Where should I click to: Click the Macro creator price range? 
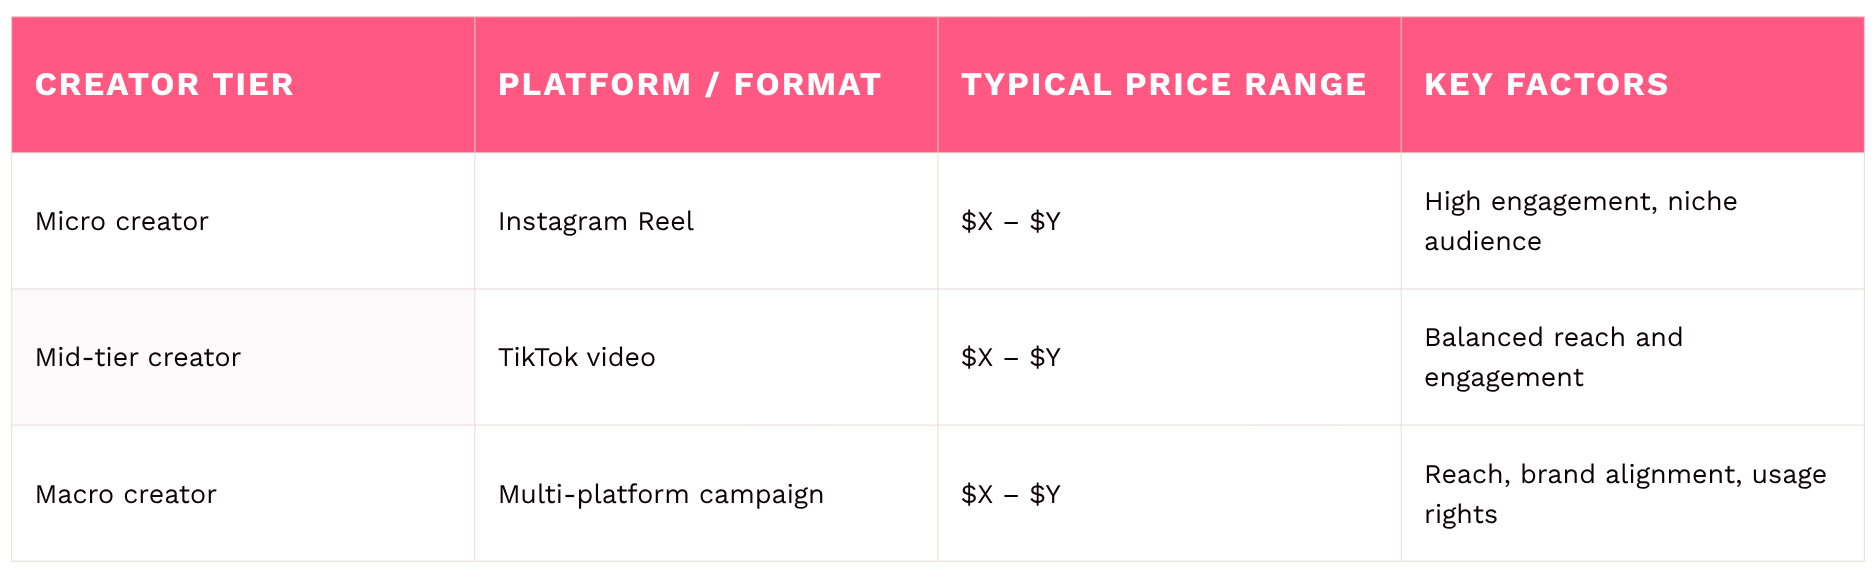point(1010,494)
